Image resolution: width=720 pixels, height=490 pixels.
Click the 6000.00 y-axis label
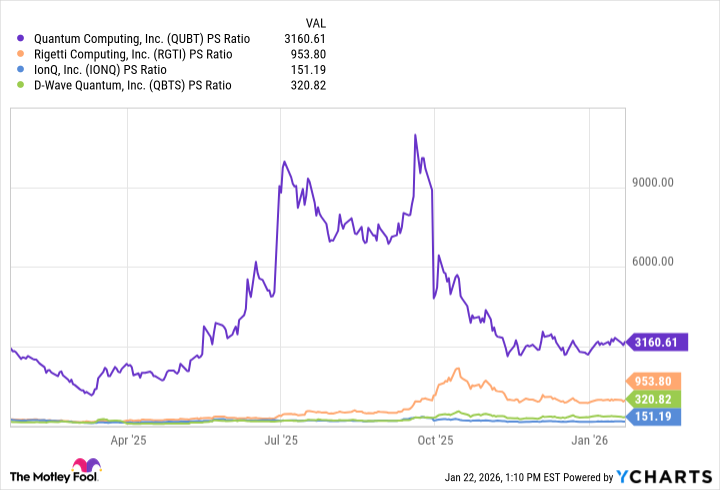652,261
